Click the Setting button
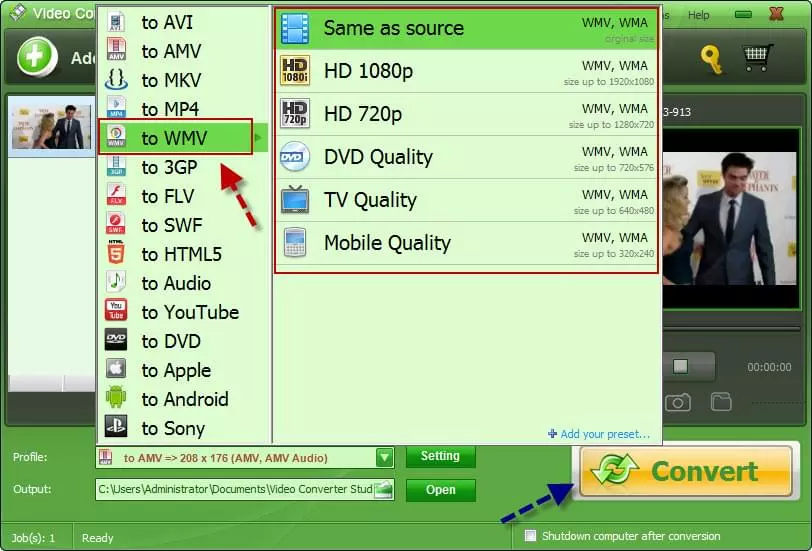 pos(440,456)
